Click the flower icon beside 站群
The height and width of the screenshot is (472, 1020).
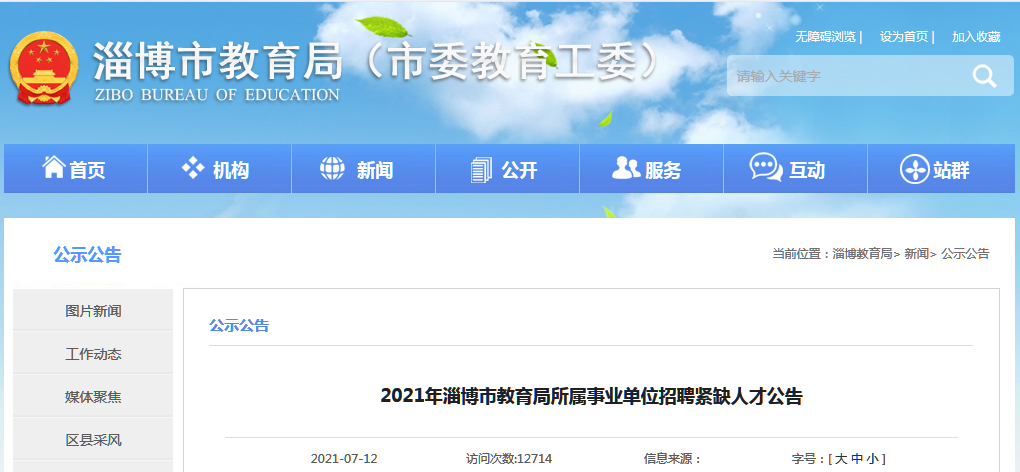[x=914, y=169]
